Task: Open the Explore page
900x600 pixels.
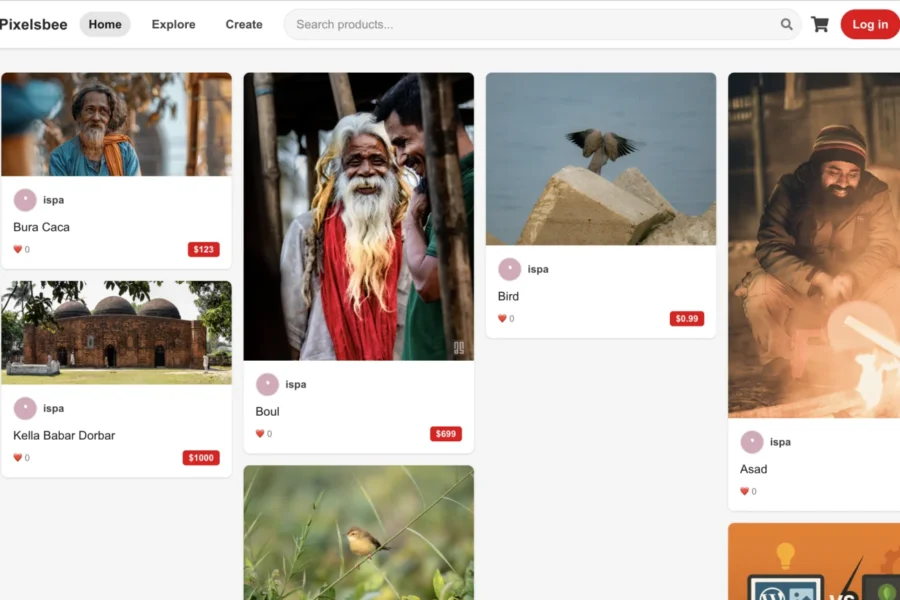Action: 173,24
